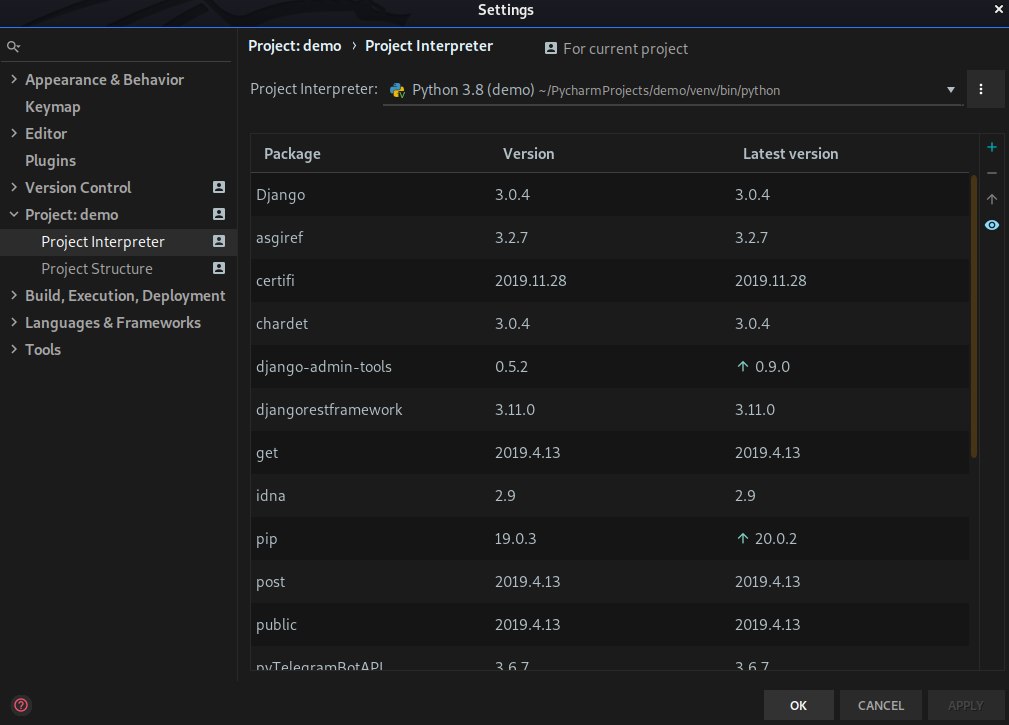The image size is (1009, 725).
Task: Click the upgrade arrow beside 0.9.0
Action: [743, 366]
